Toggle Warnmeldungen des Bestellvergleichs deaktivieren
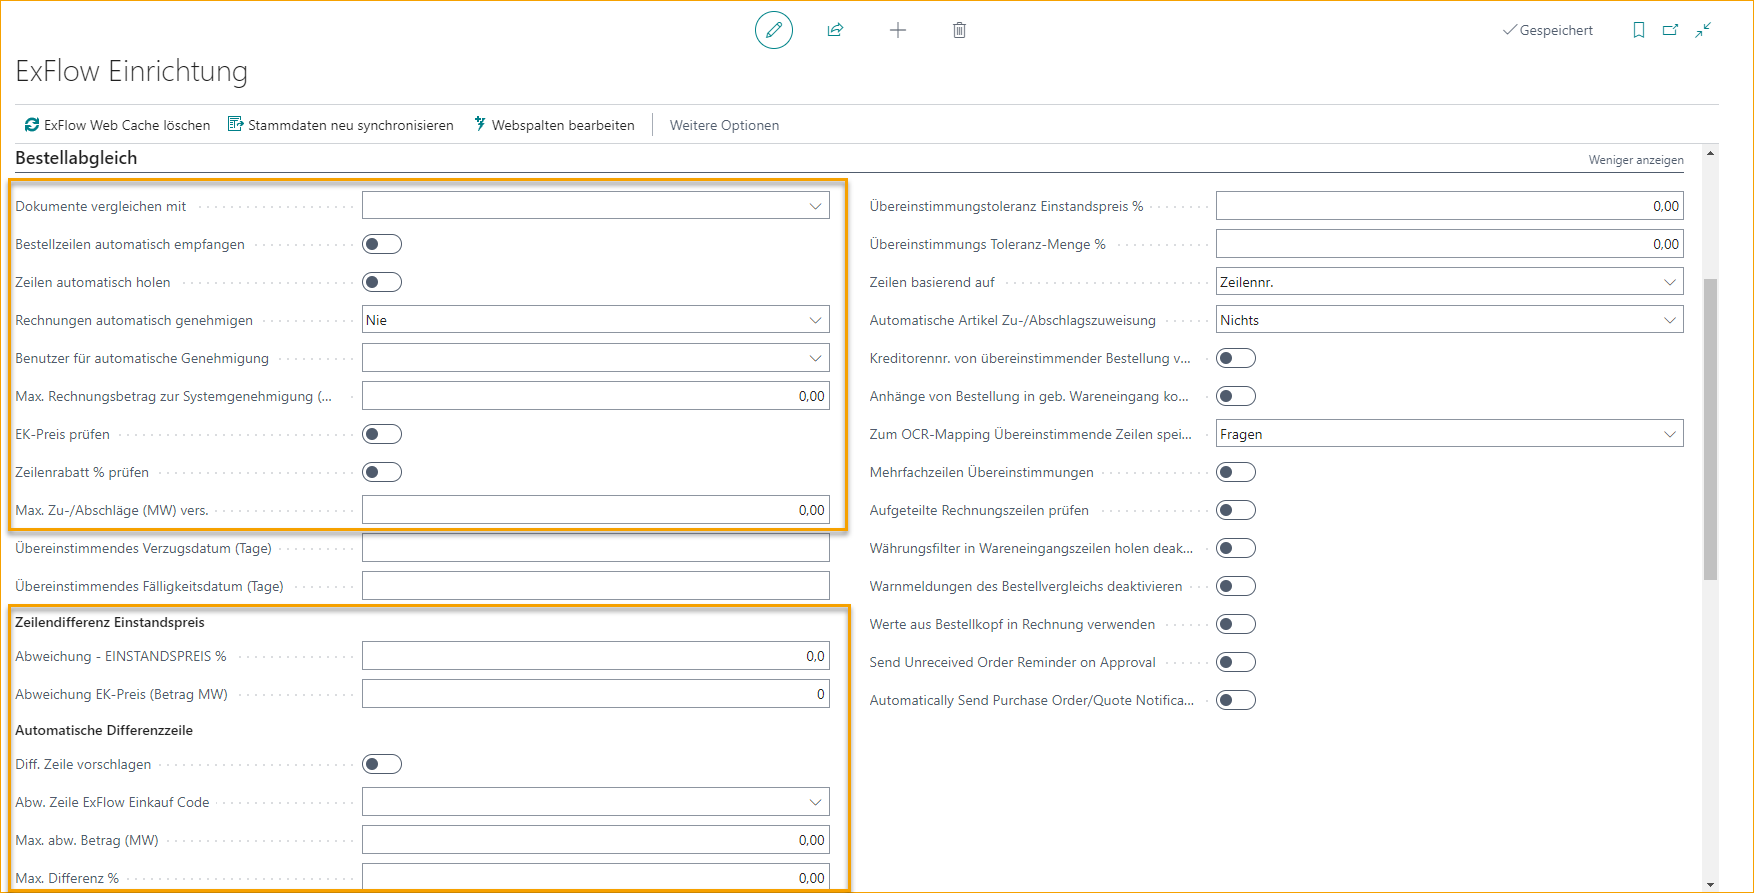Screen dimensions: 1754x893 (1236, 586)
